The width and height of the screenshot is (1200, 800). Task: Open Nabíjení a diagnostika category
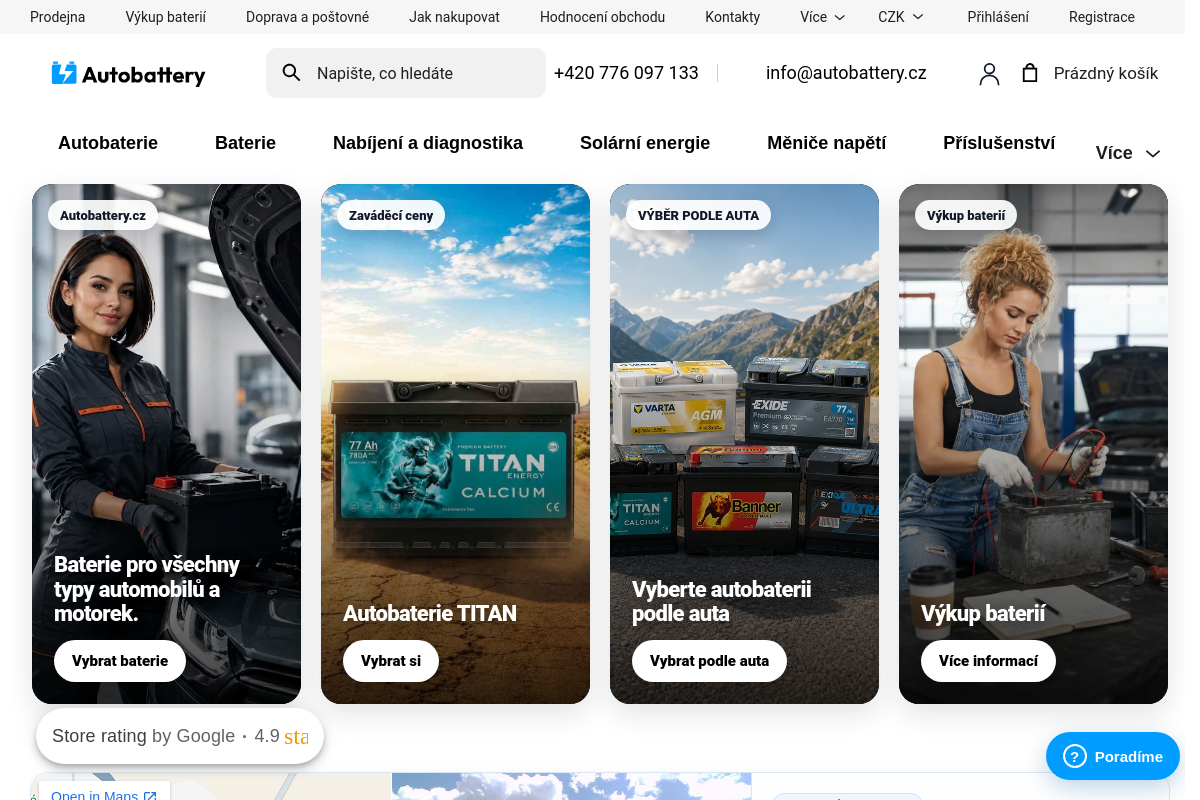(x=428, y=143)
